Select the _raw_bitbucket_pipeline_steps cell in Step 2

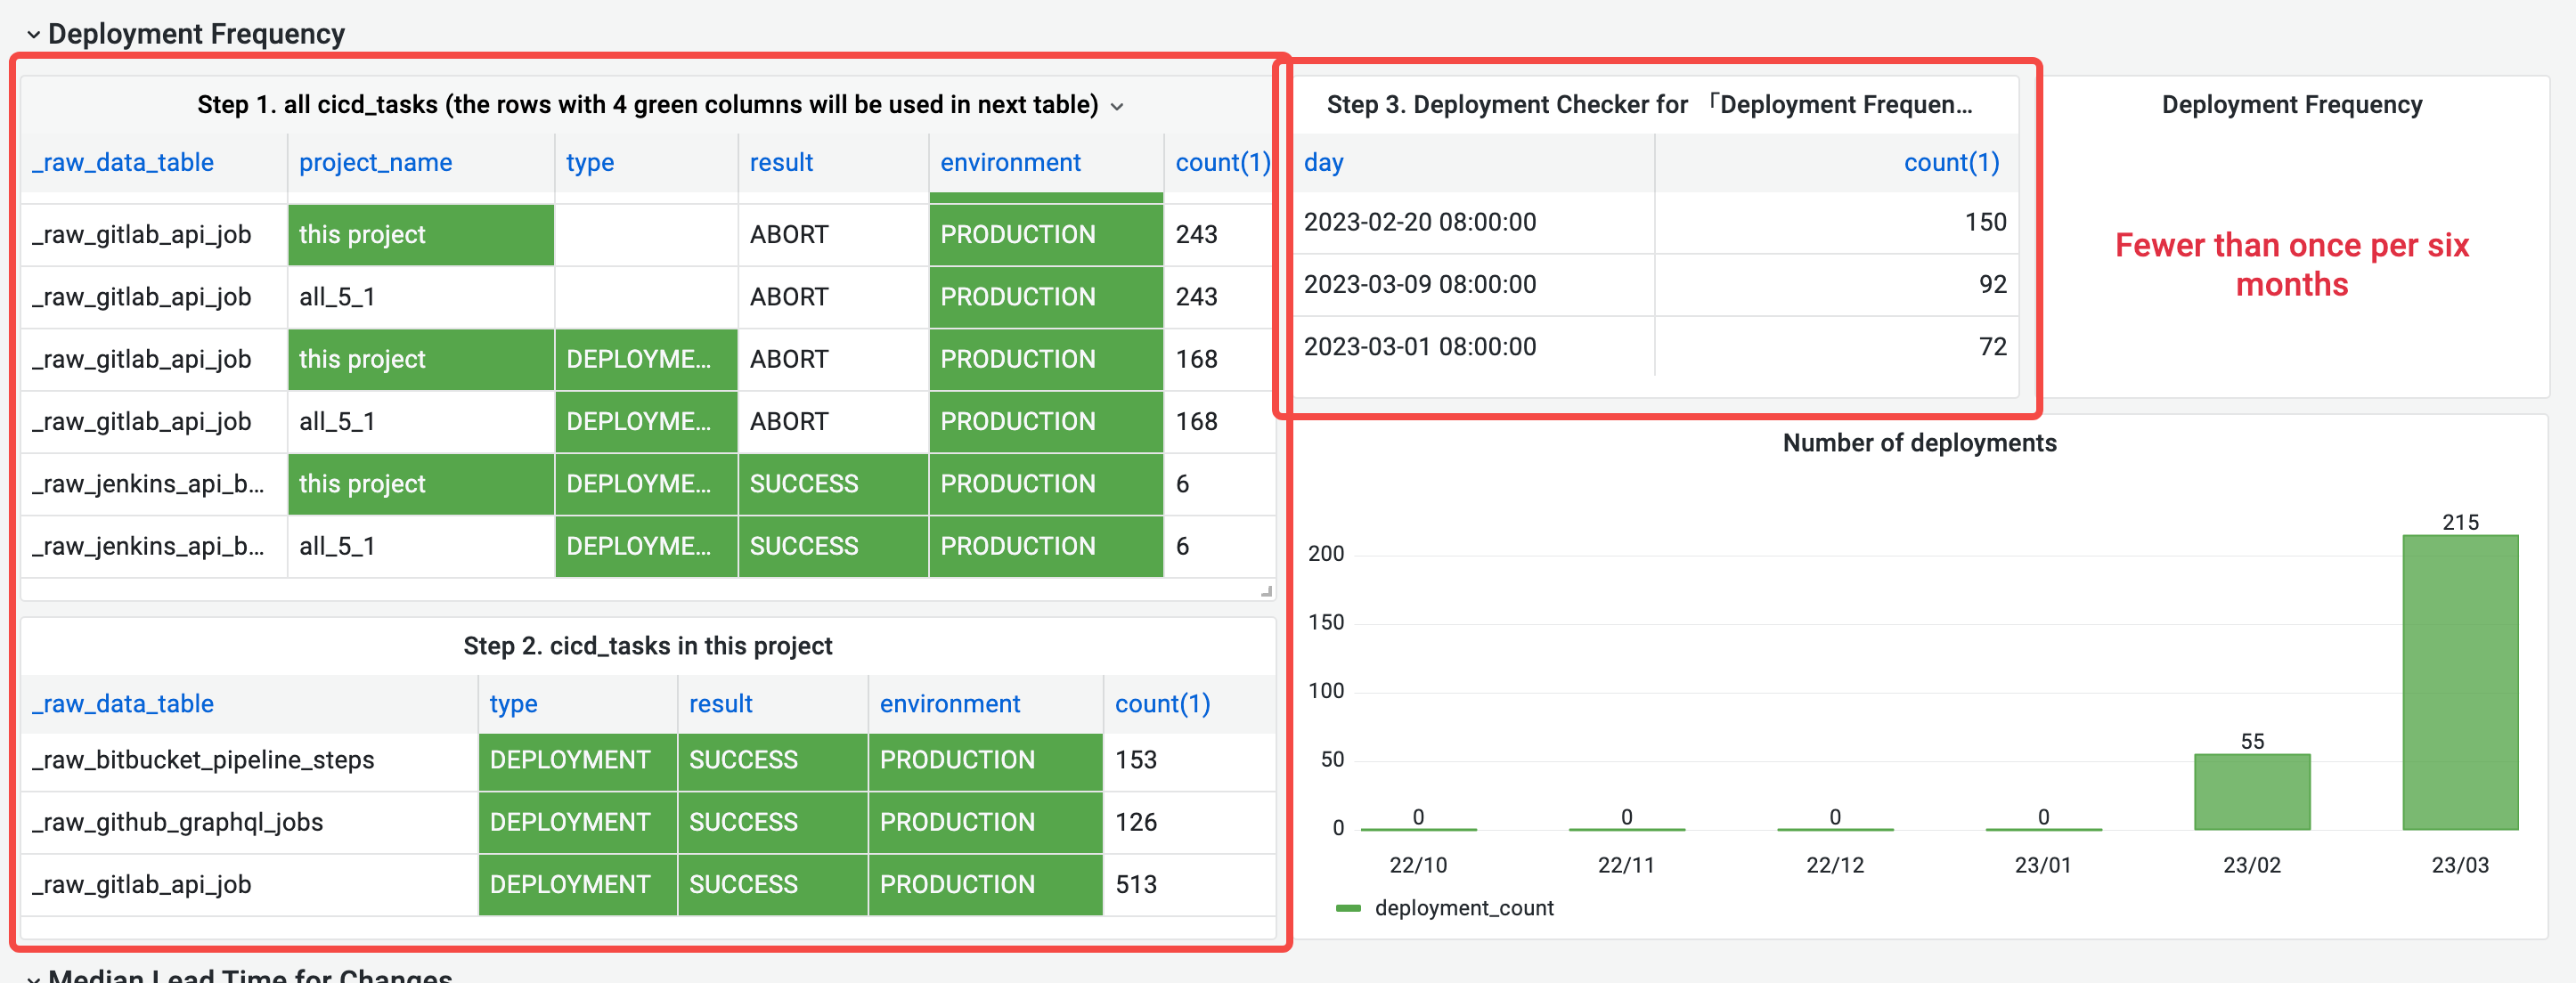[203, 760]
